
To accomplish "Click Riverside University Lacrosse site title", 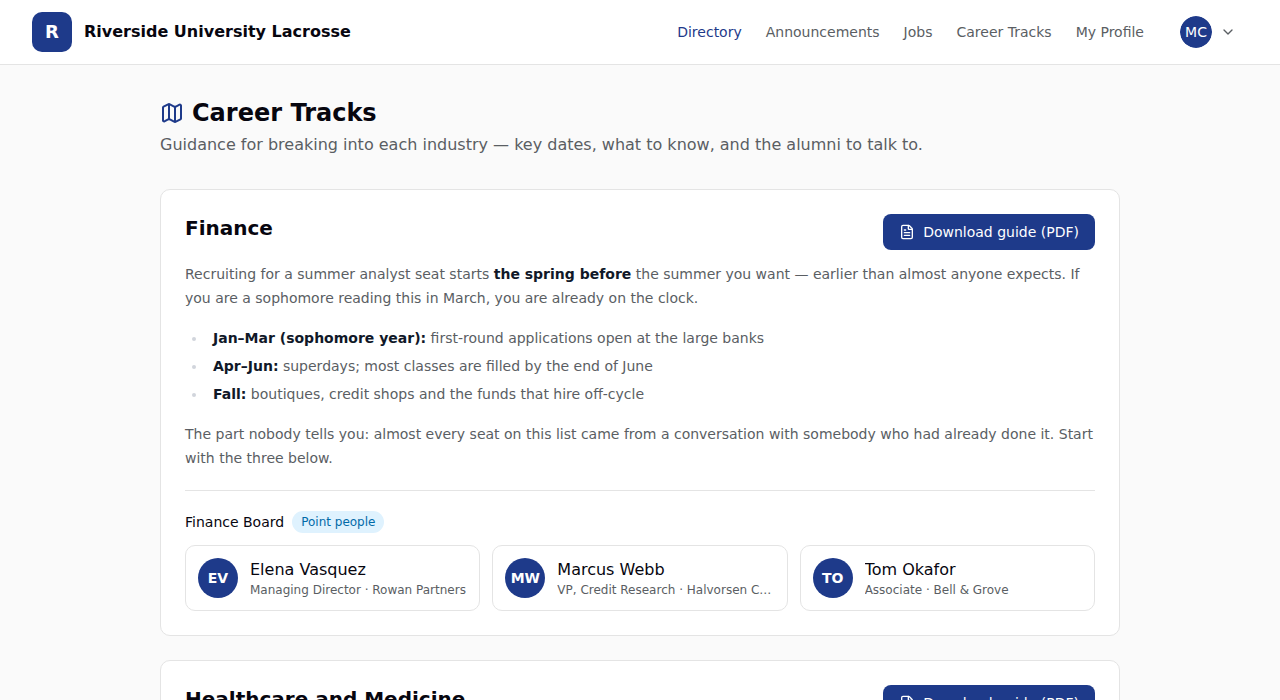I will pos(217,32).
